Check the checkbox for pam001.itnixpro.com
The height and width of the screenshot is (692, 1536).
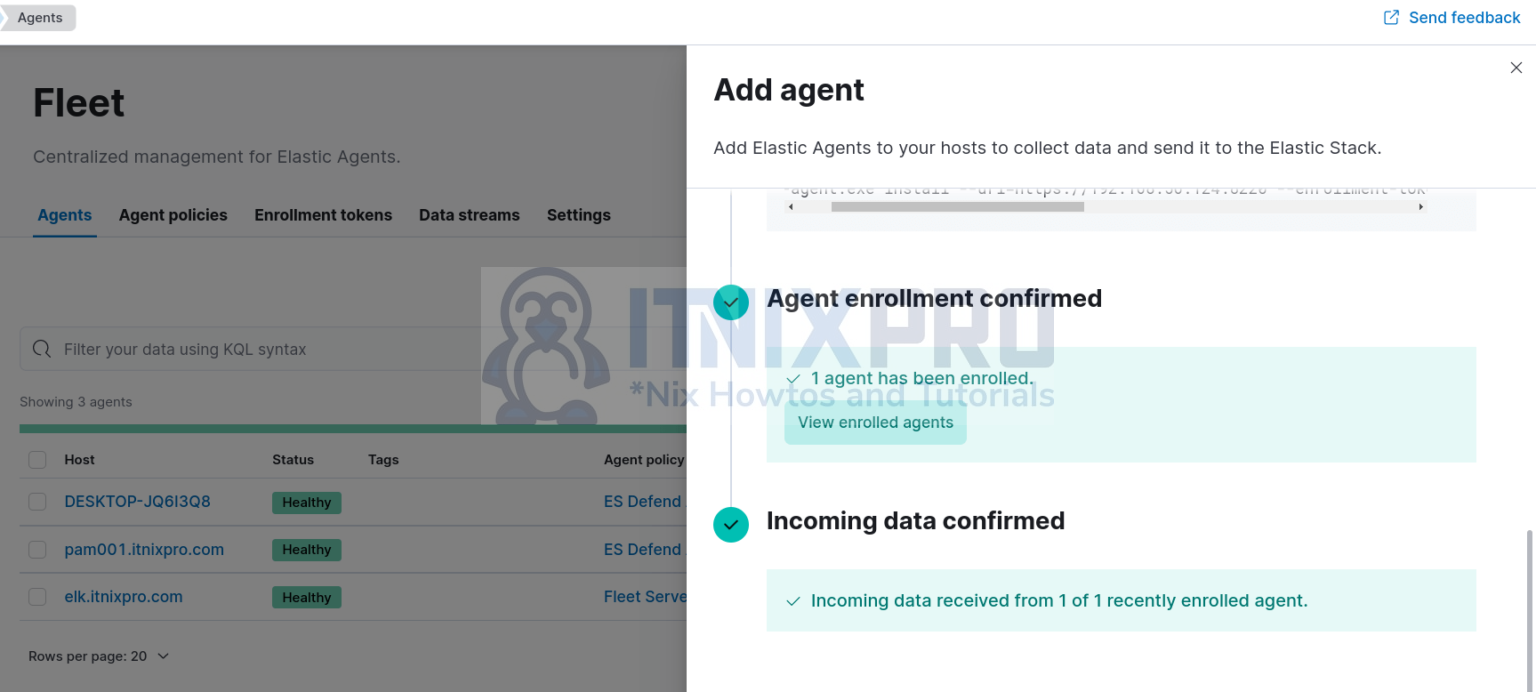(37, 549)
